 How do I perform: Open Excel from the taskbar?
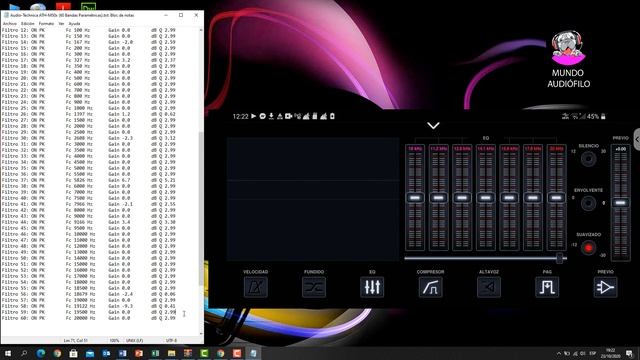[155, 353]
